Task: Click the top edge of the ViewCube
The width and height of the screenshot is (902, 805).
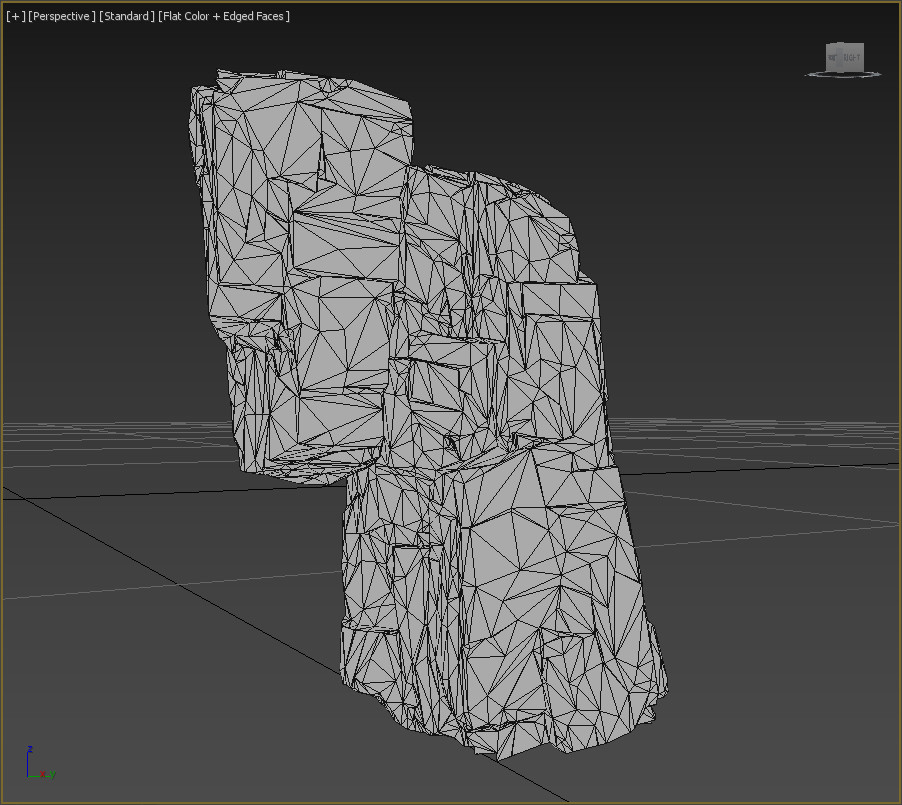Action: [x=843, y=43]
